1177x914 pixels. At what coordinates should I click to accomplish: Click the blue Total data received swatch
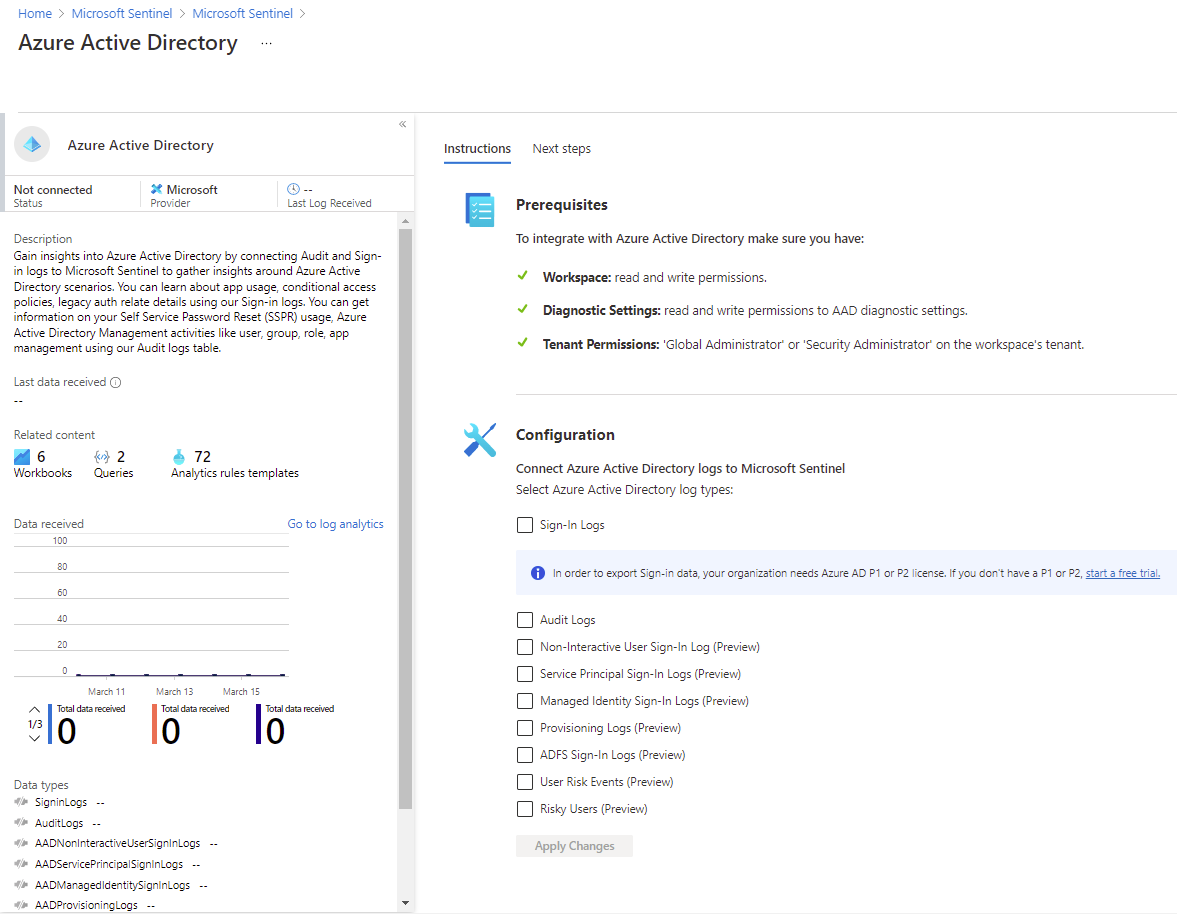[50, 724]
